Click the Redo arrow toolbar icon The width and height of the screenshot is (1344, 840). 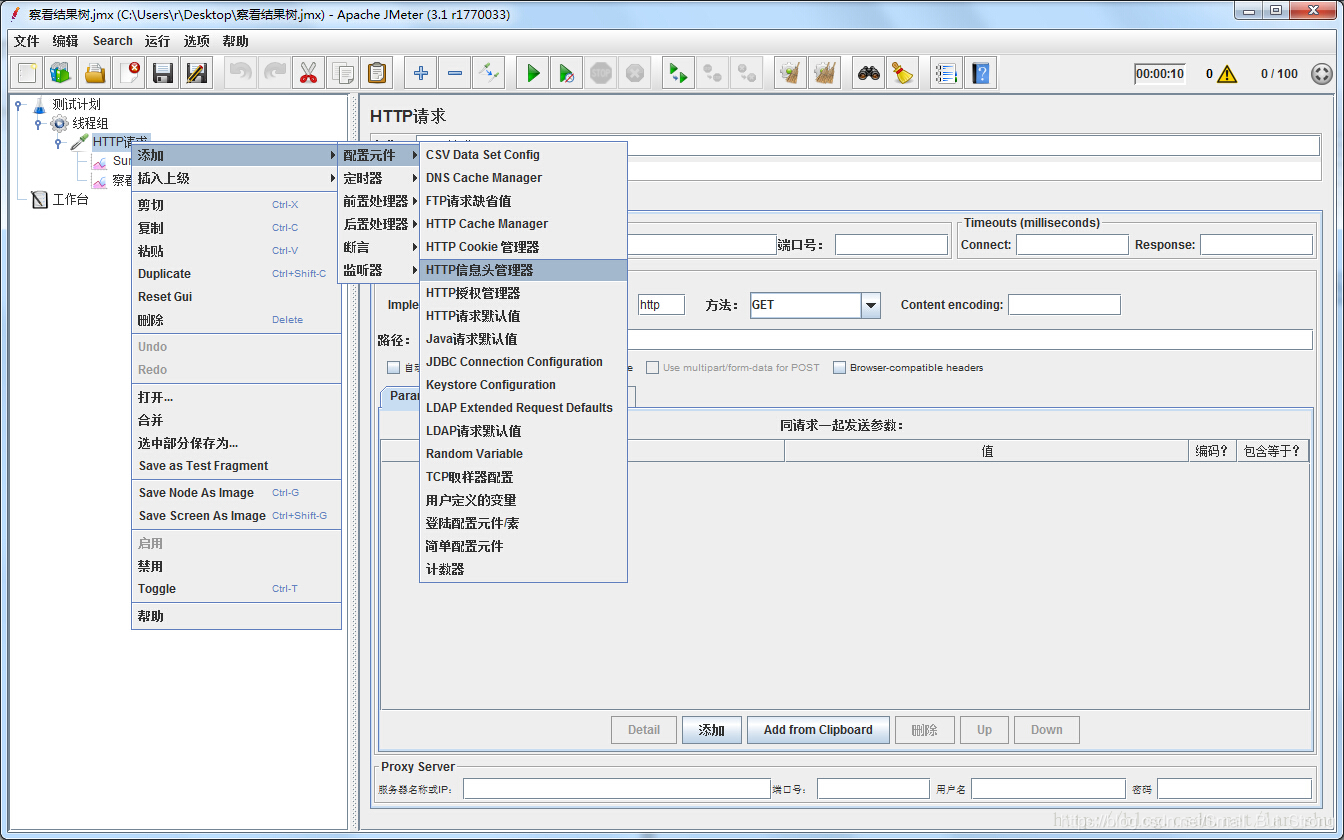(274, 73)
